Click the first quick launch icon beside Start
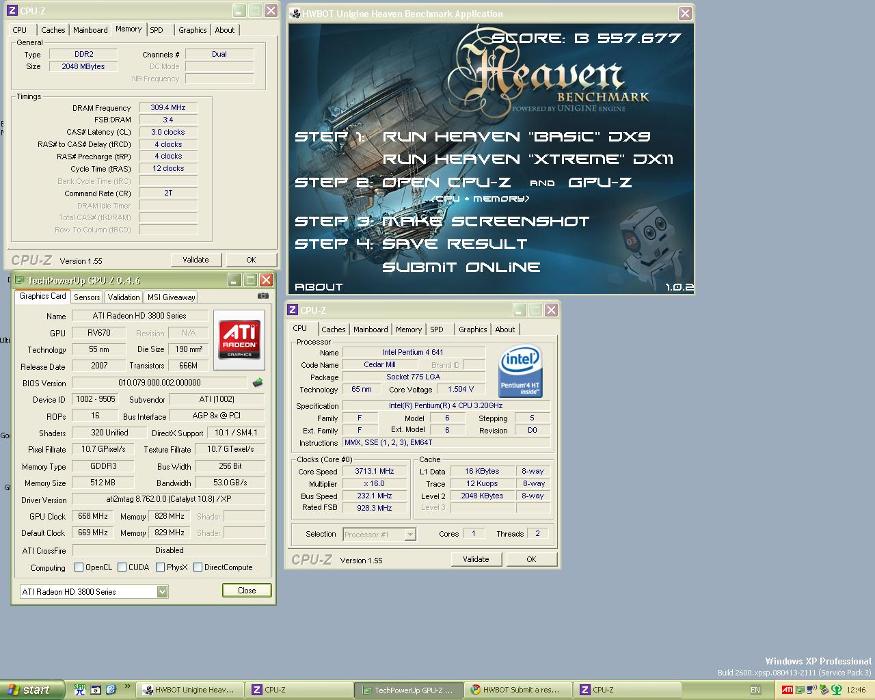875x700 pixels. tap(79, 690)
